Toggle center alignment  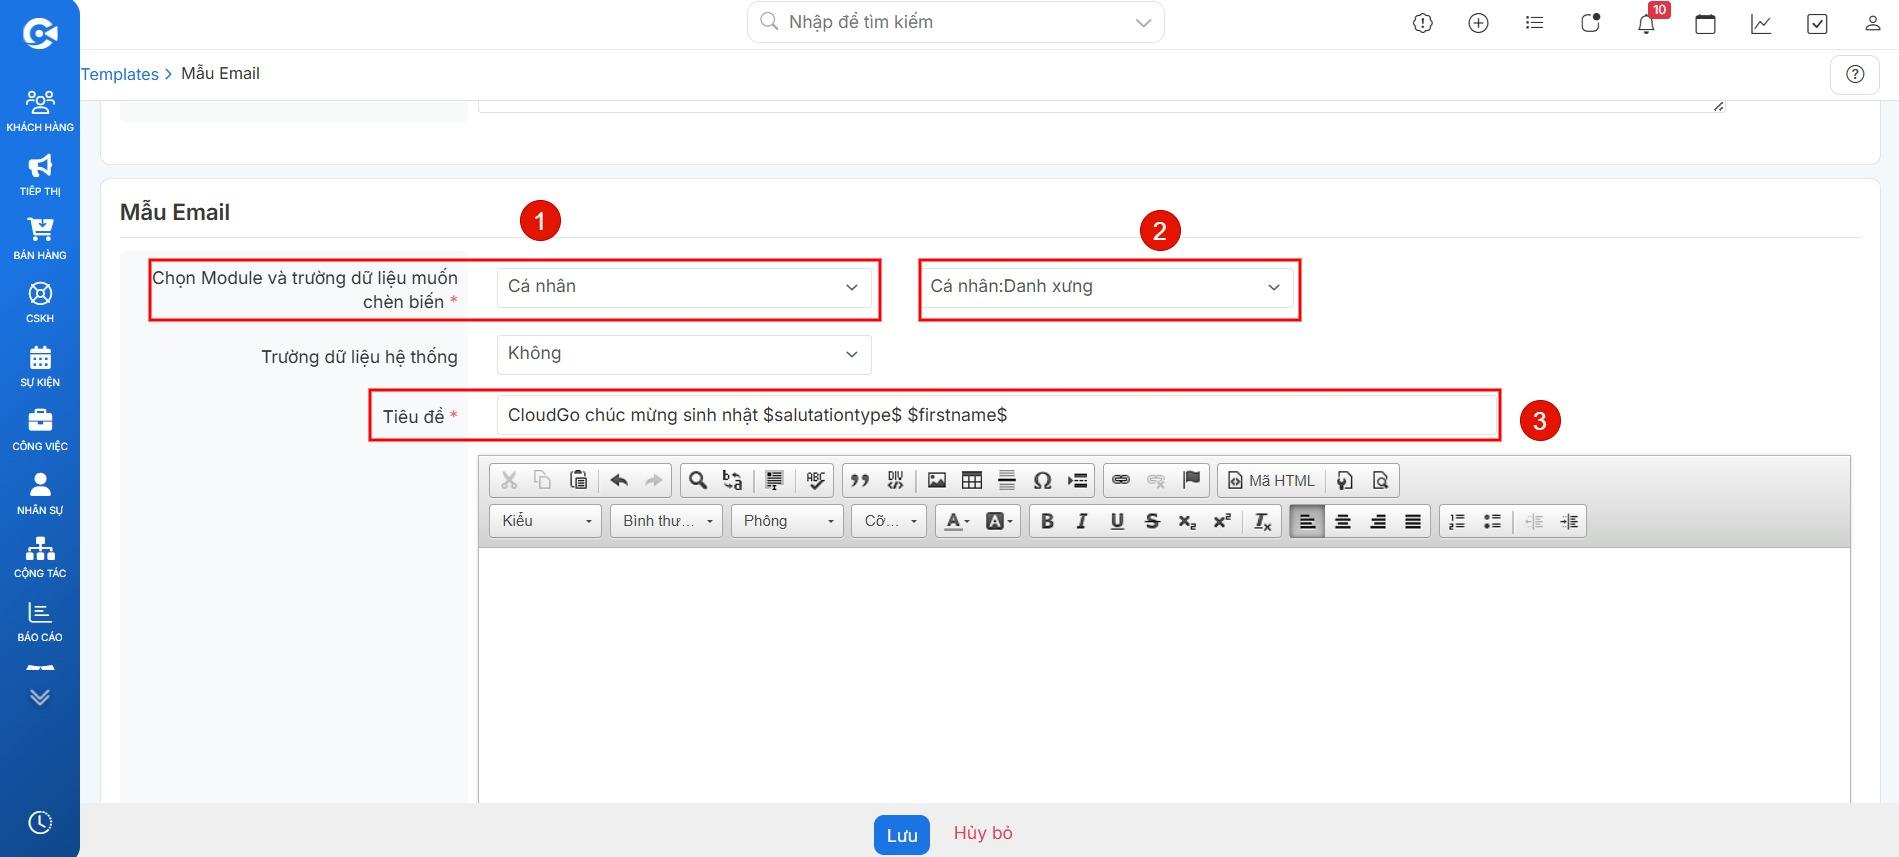(x=1343, y=521)
